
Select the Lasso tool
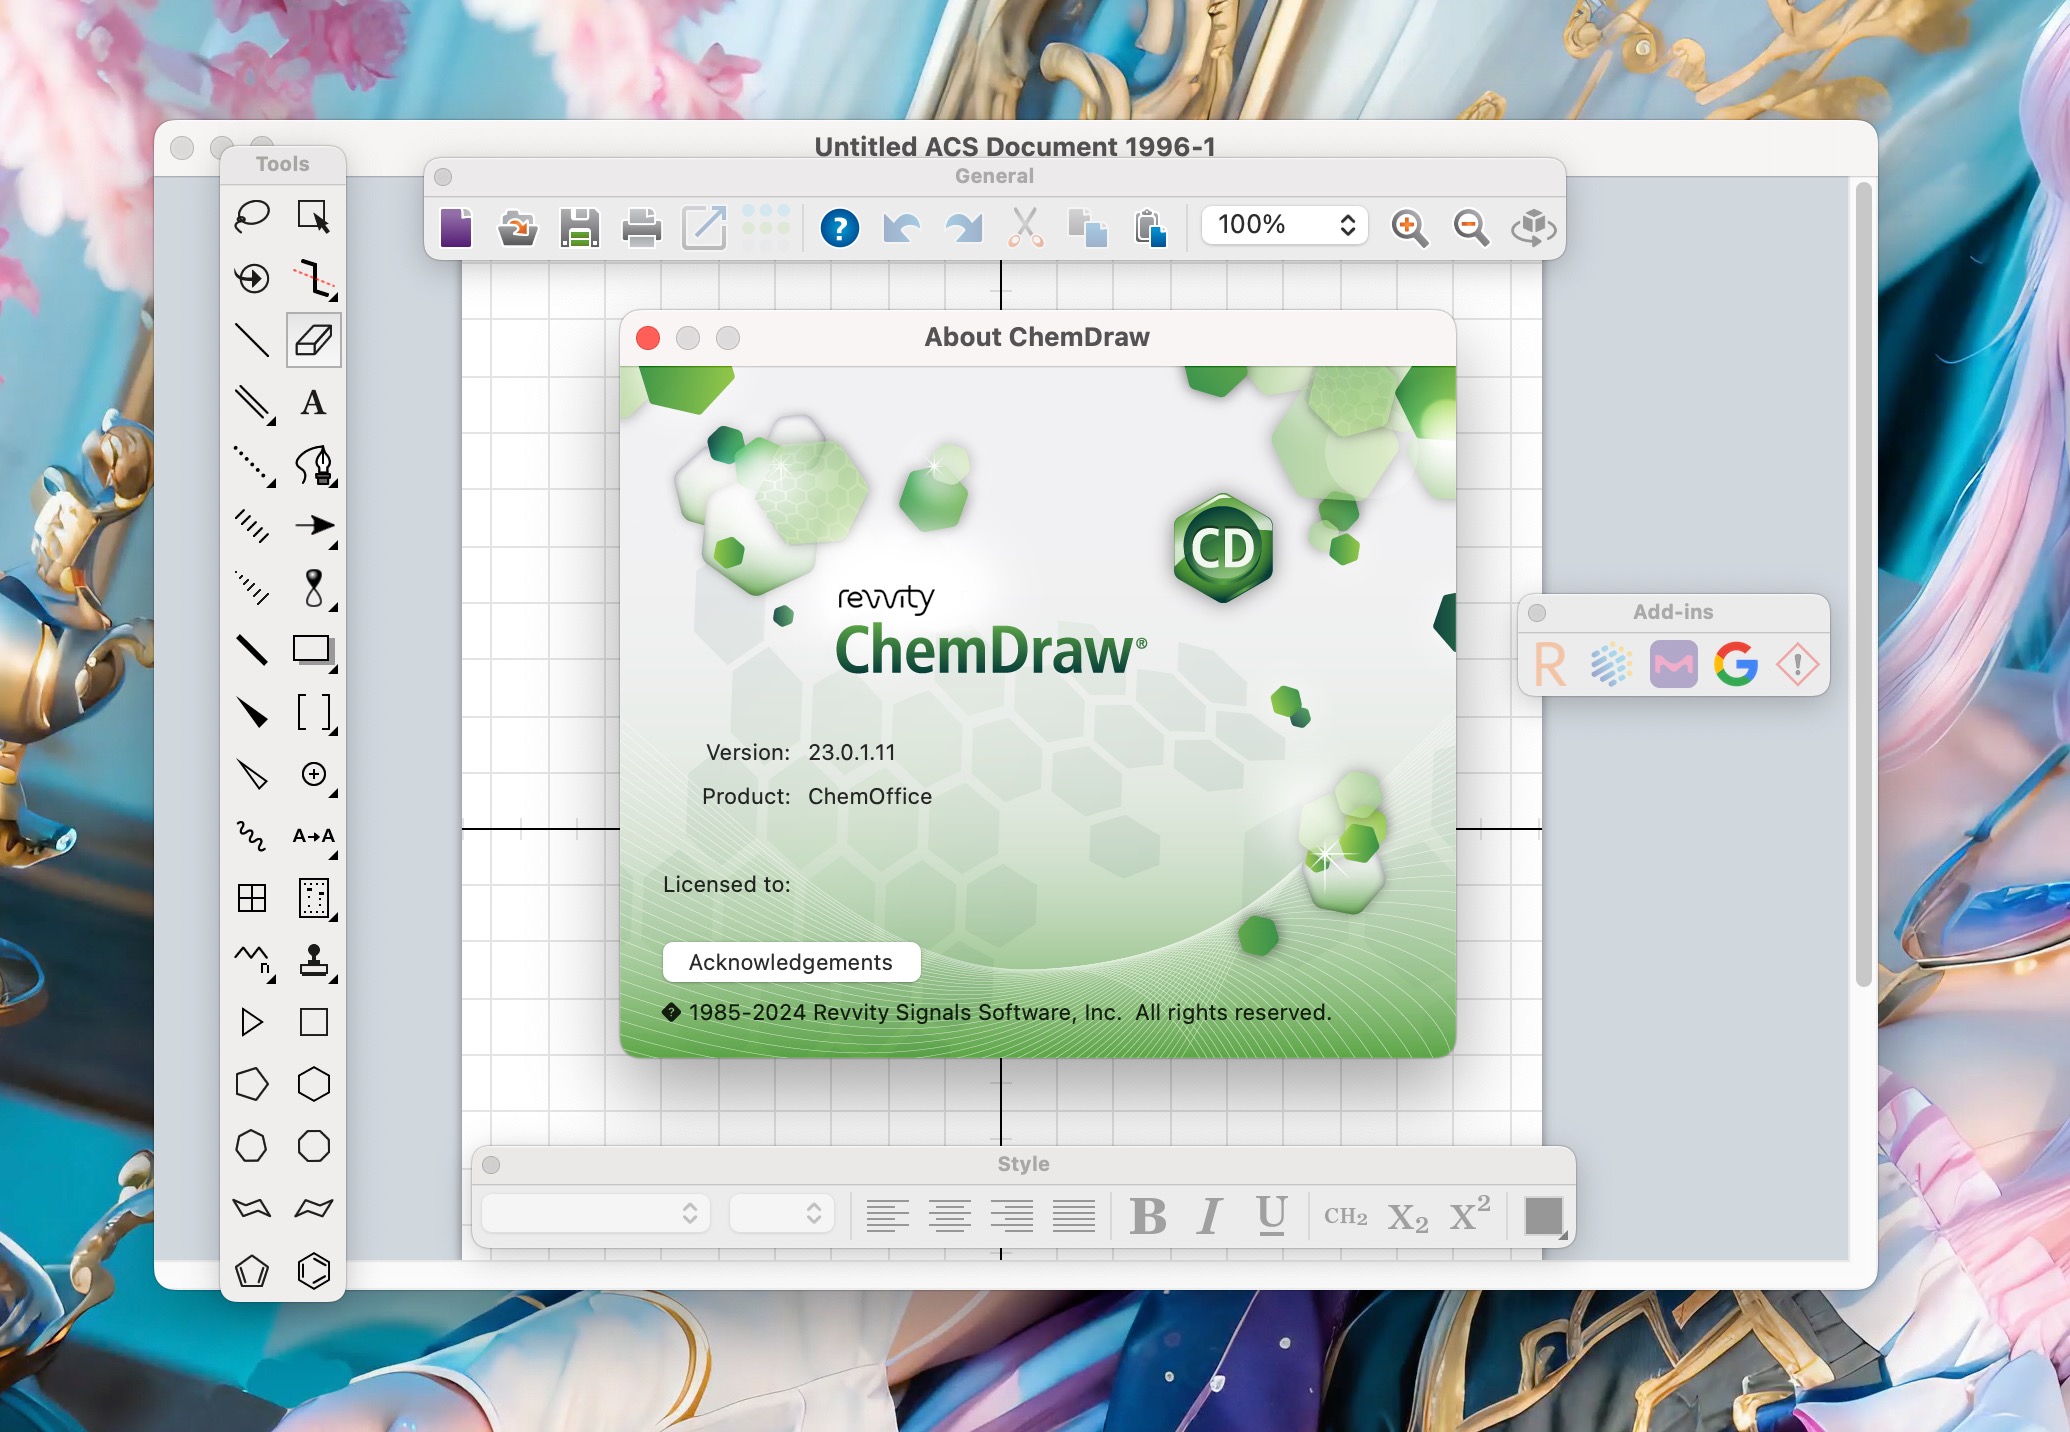(x=252, y=216)
